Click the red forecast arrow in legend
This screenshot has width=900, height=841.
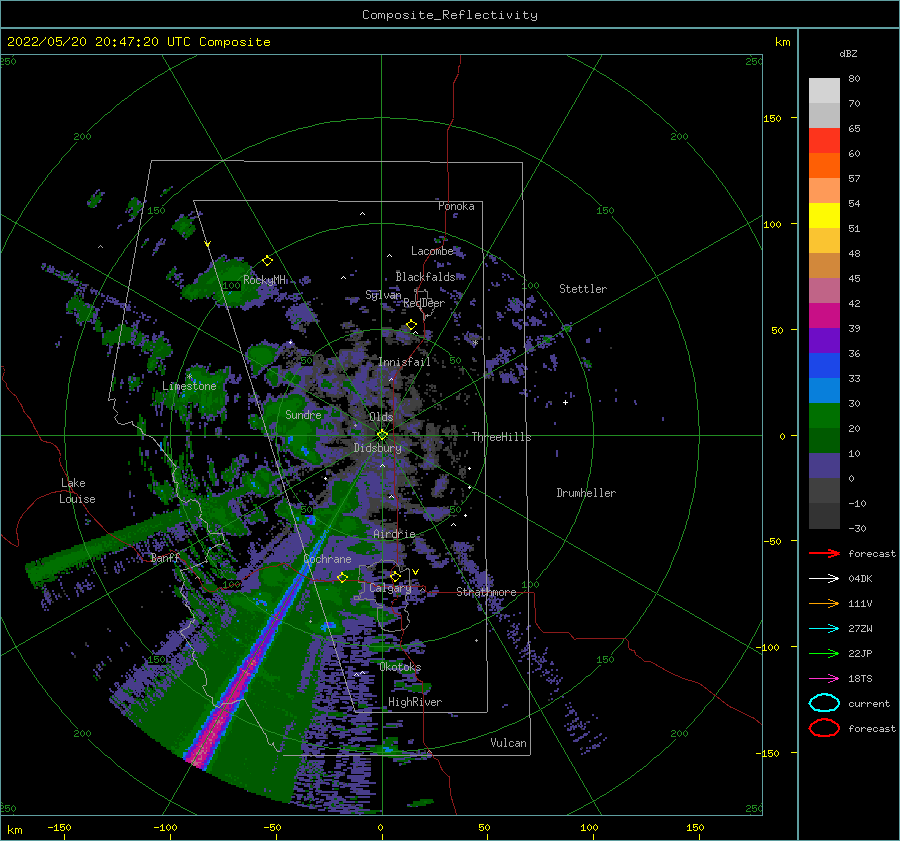click(x=824, y=553)
